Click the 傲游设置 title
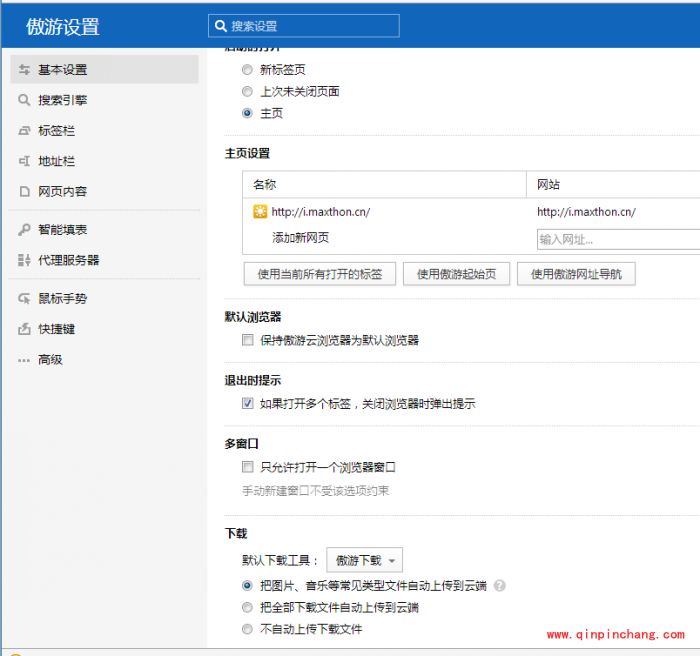Screen dimensions: 700x656 [x=62, y=26]
